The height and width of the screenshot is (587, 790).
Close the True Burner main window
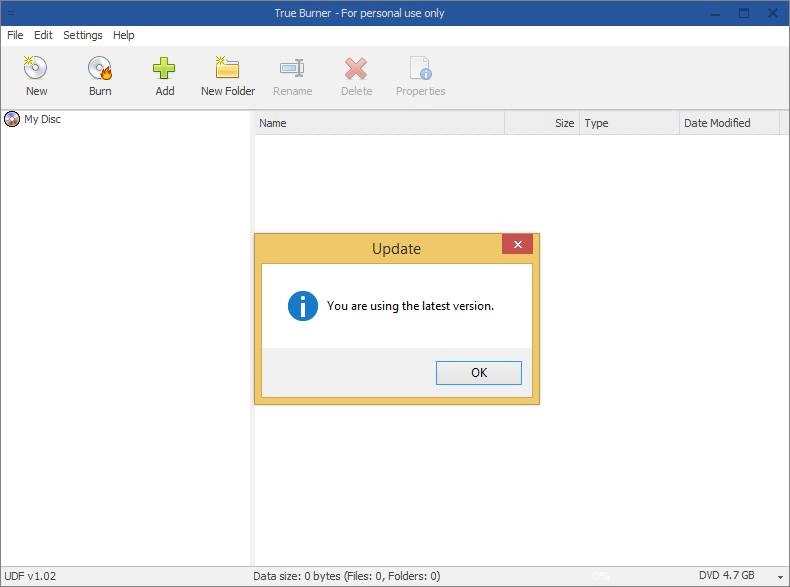click(772, 14)
